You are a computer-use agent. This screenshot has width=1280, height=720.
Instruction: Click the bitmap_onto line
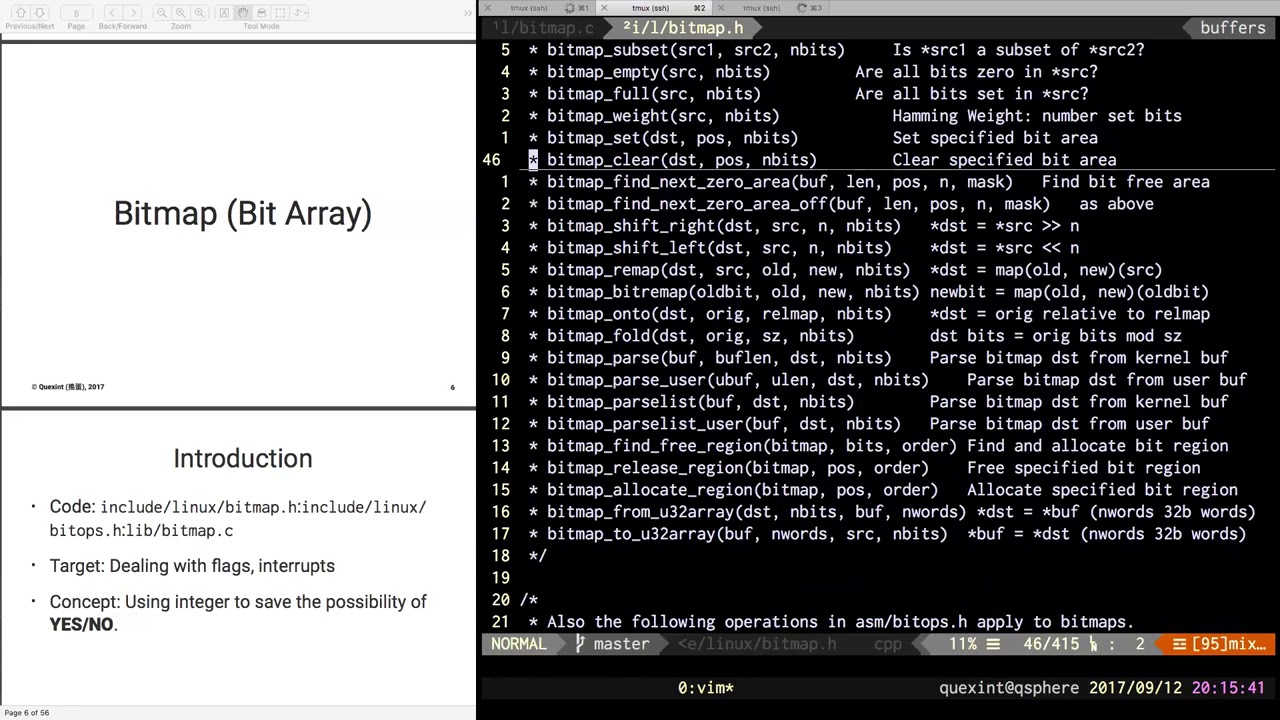click(x=869, y=314)
